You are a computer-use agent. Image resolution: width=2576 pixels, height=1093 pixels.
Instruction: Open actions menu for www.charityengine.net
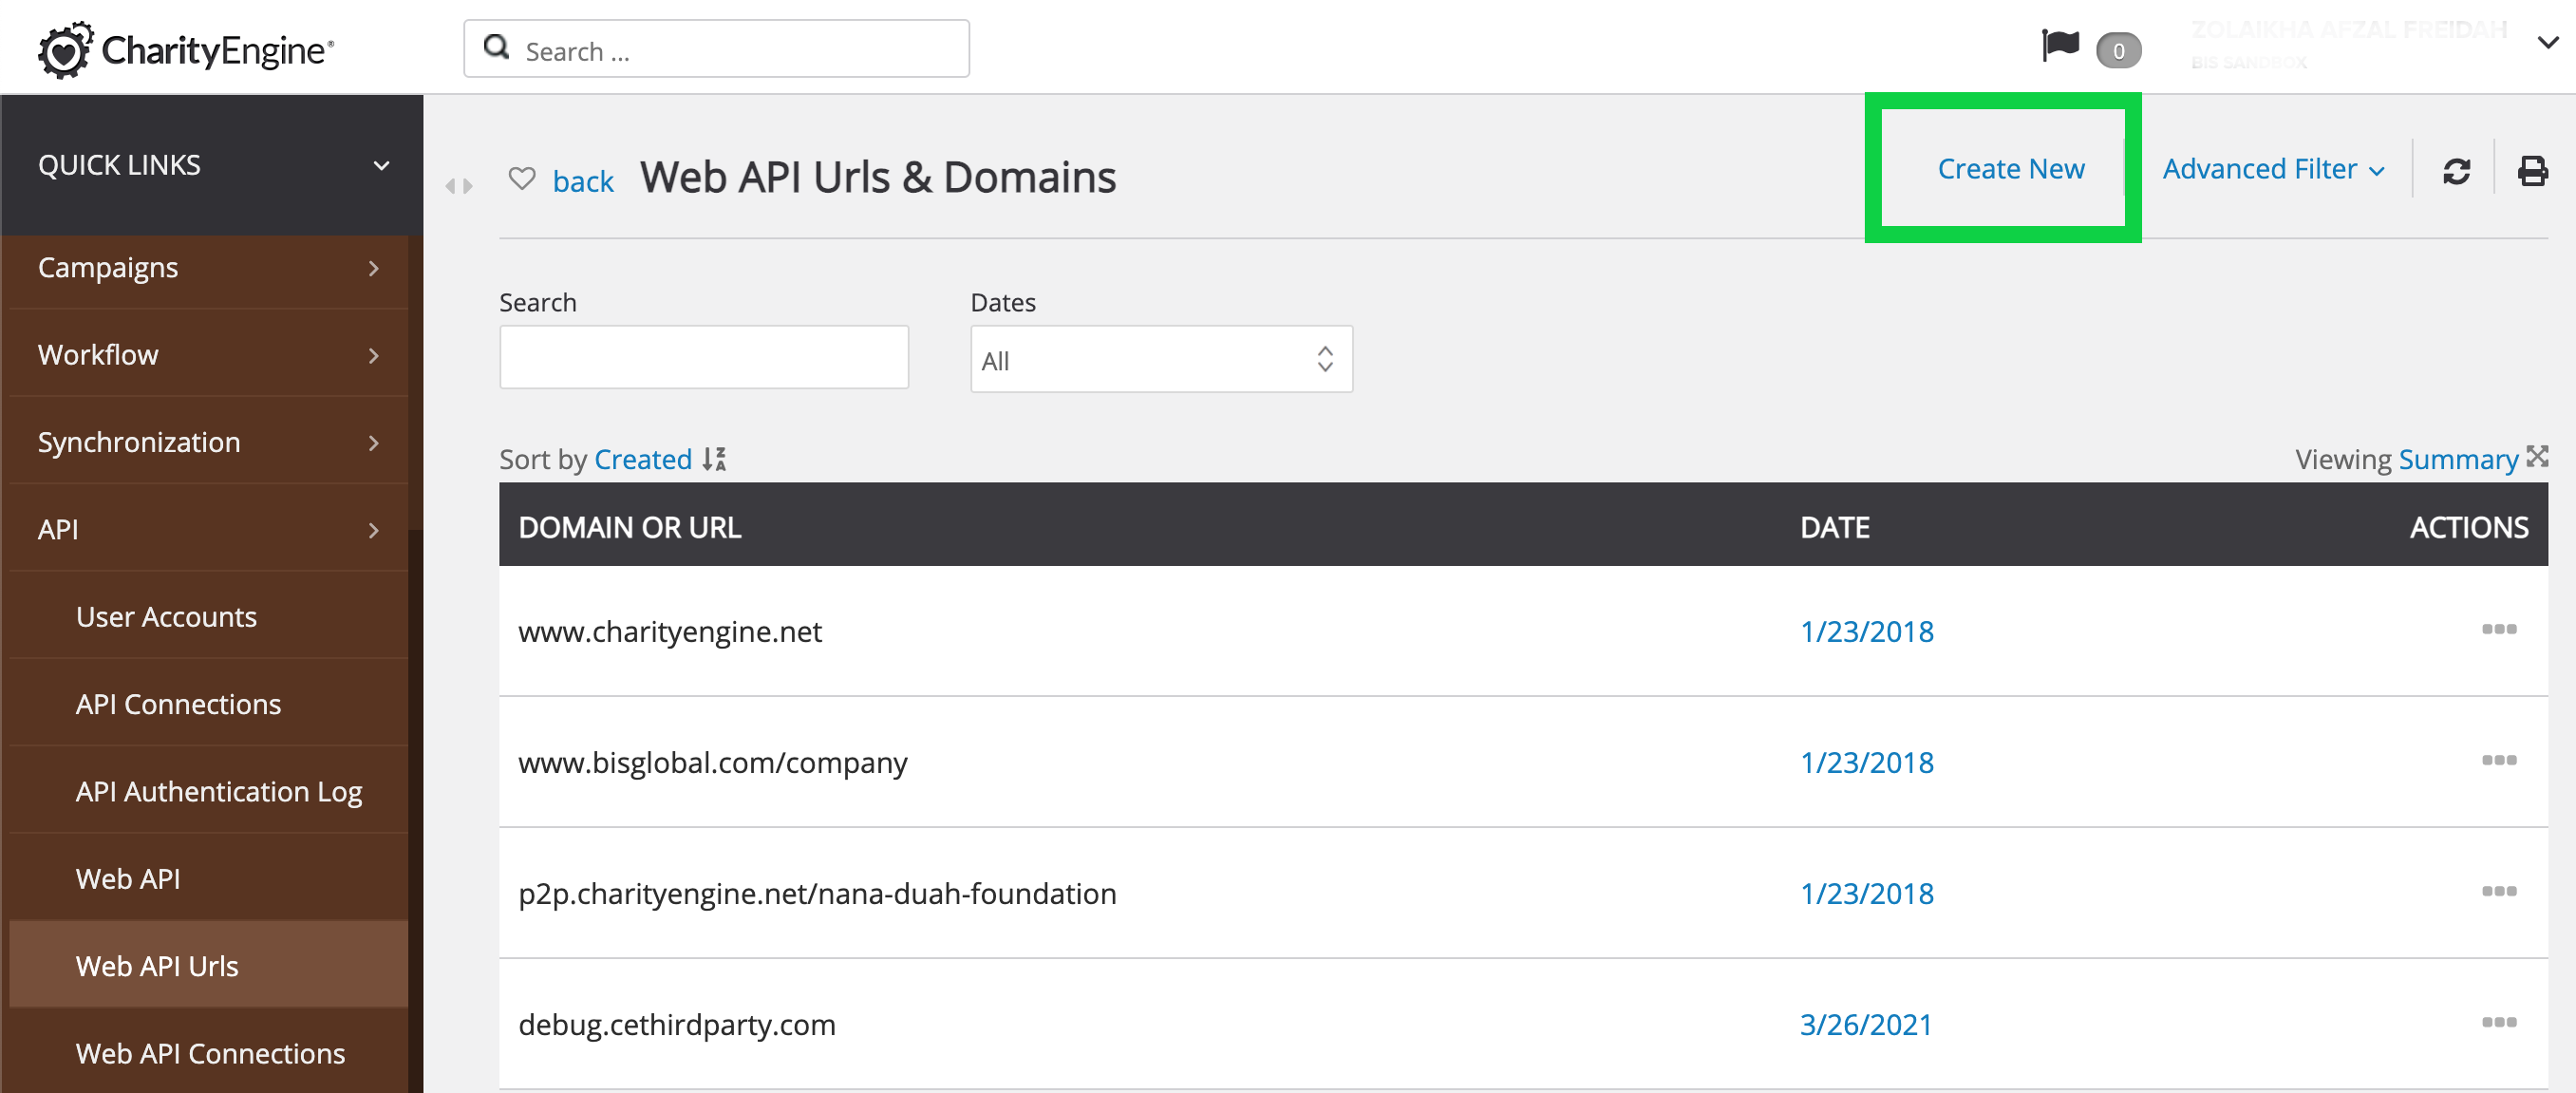coord(2498,629)
